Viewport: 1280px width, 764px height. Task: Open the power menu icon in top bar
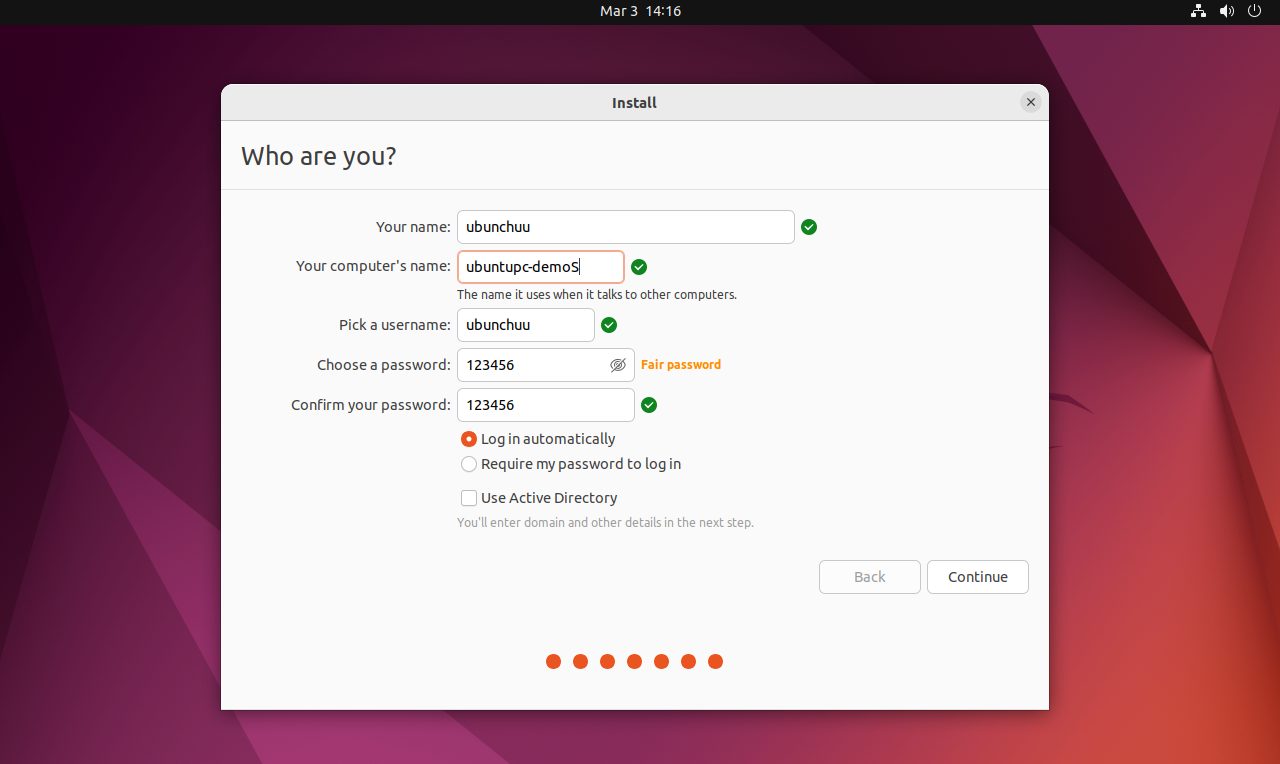point(1255,11)
